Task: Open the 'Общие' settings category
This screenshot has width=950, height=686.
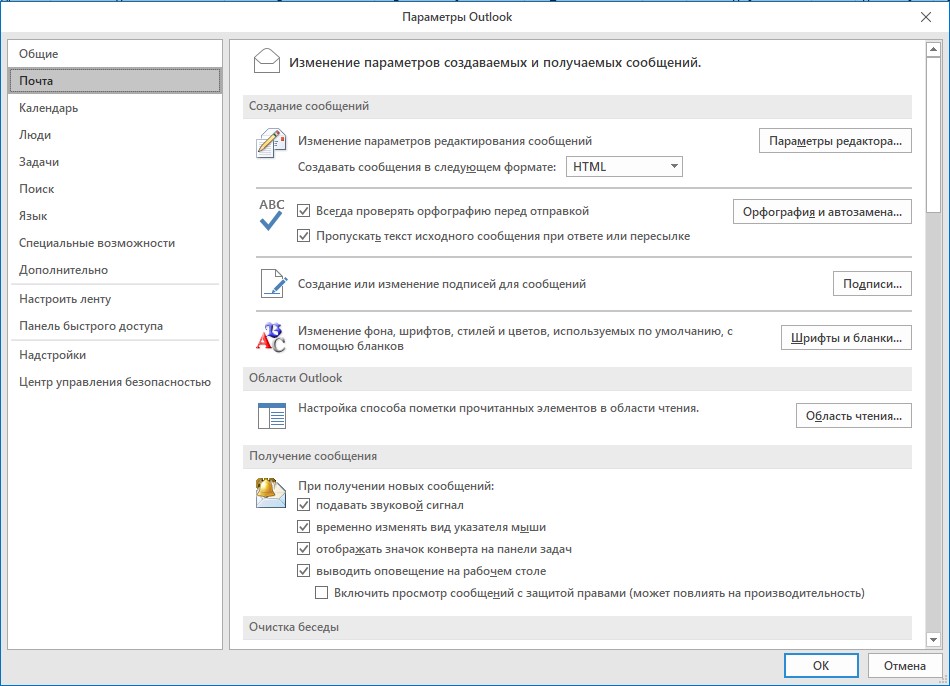Action: (115, 54)
